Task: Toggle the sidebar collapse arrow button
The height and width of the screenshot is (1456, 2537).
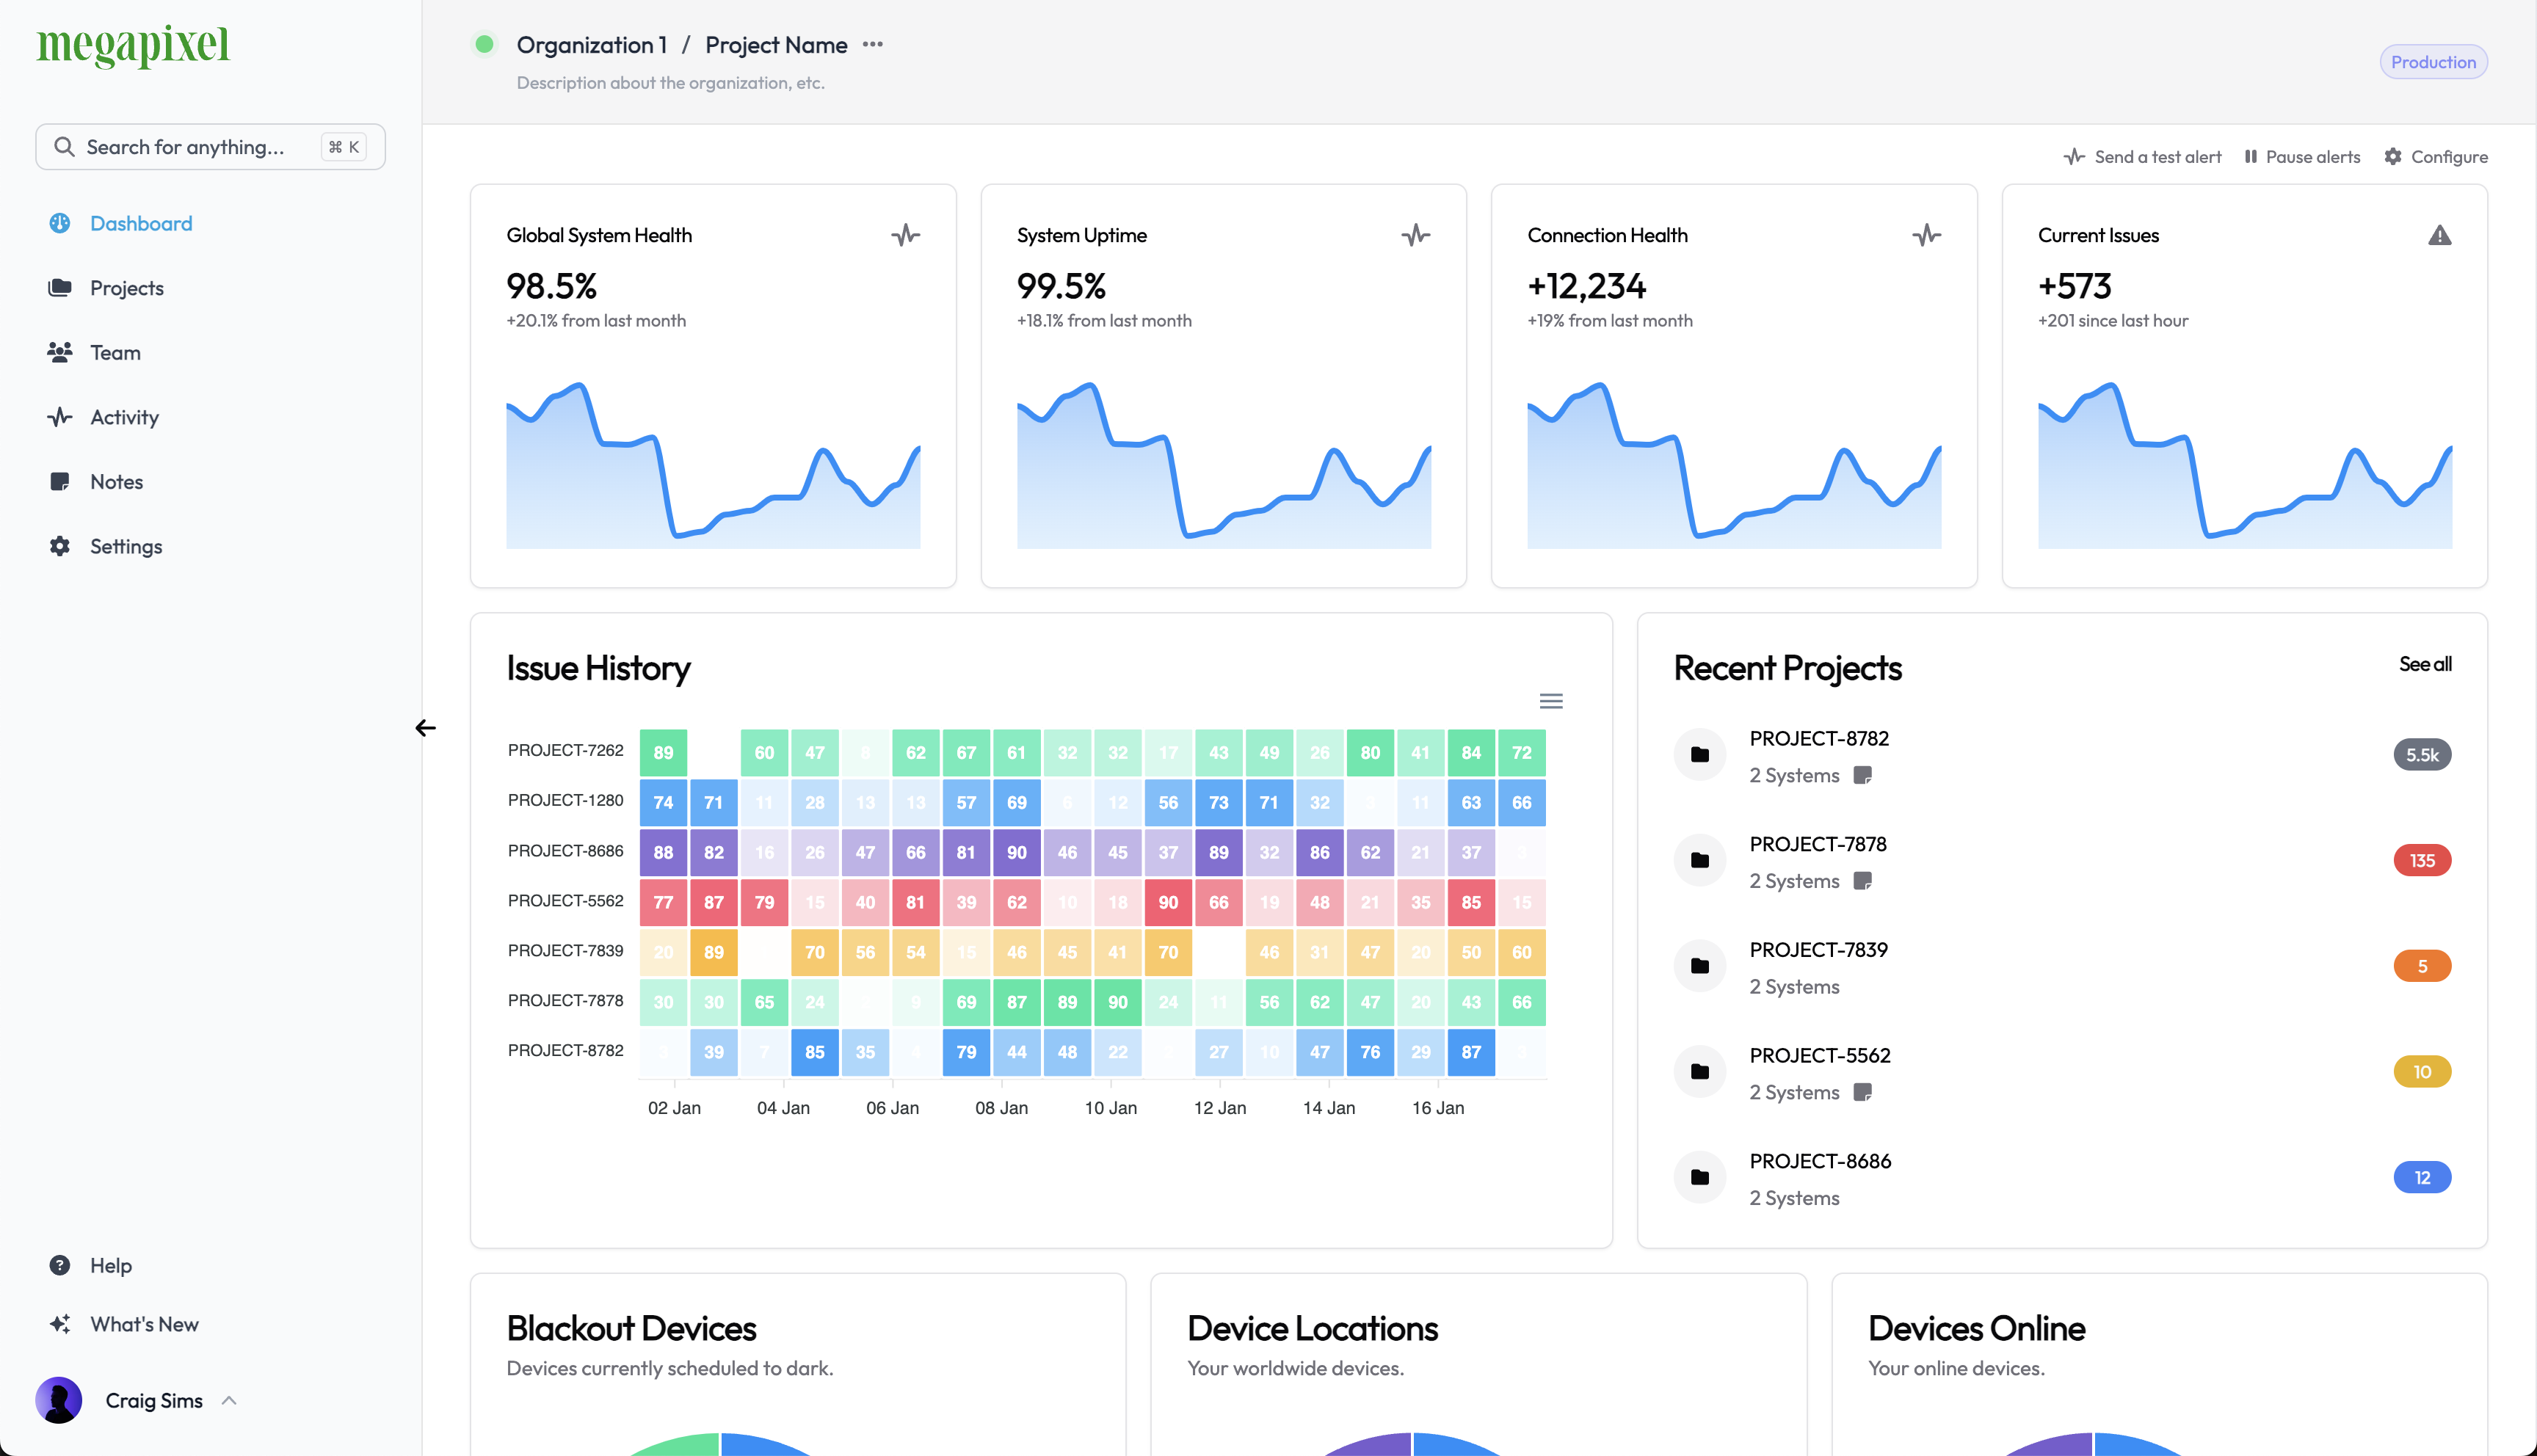Action: point(425,728)
